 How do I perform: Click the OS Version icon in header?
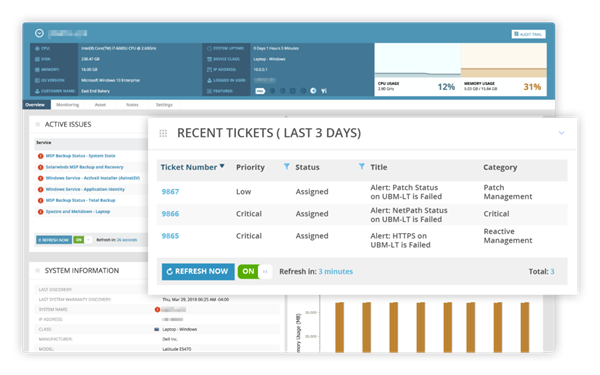(37, 80)
